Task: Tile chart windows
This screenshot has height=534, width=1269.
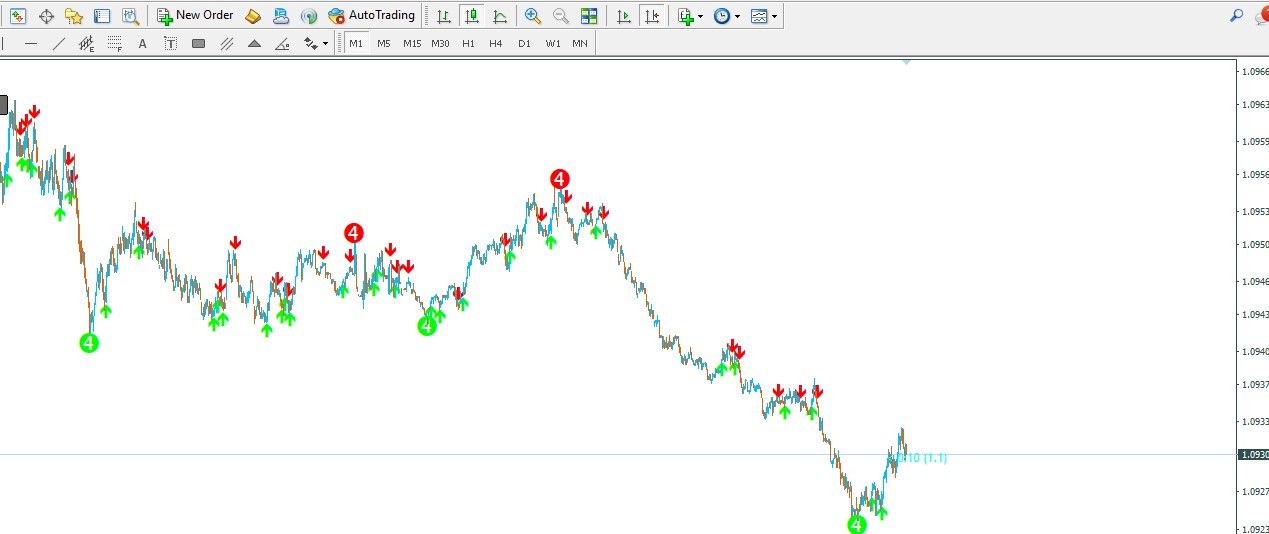Action: [589, 16]
